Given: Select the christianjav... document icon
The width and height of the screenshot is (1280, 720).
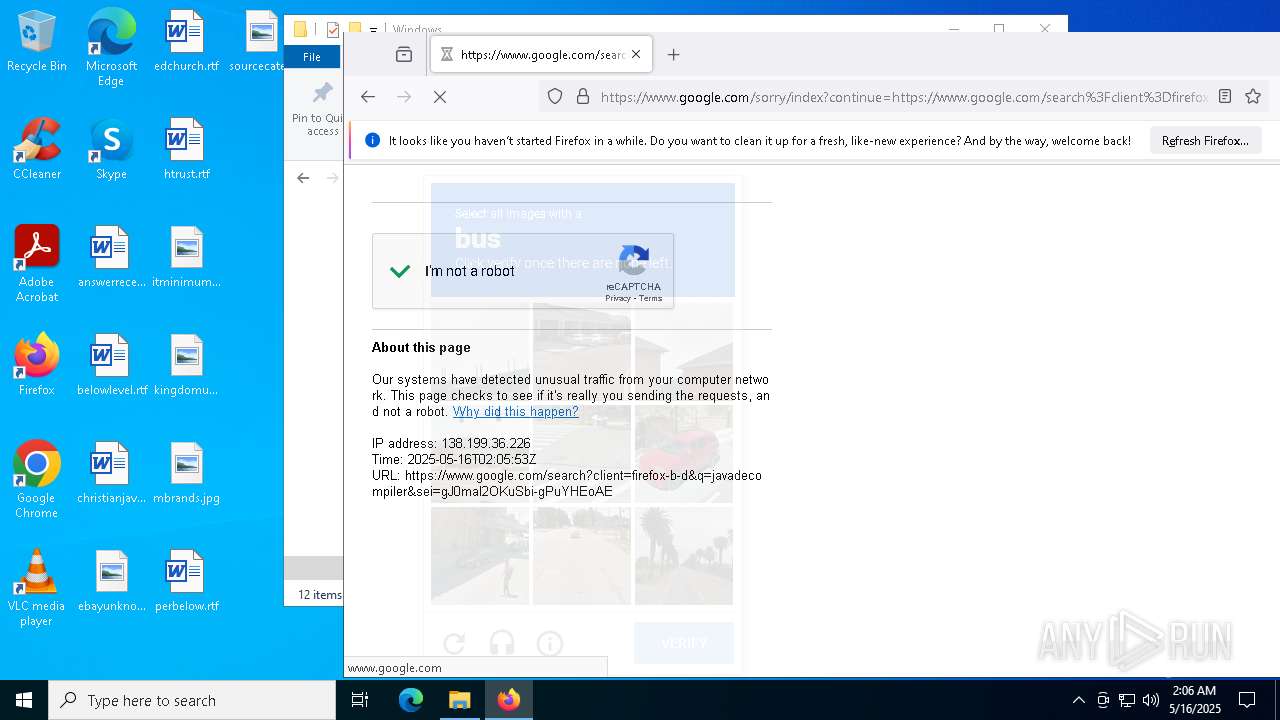Looking at the screenshot, I should click(x=111, y=472).
